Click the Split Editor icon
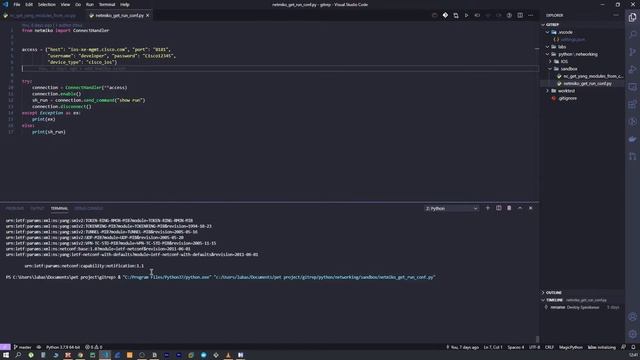Viewport: 640px width, 360px height. tap(520, 16)
